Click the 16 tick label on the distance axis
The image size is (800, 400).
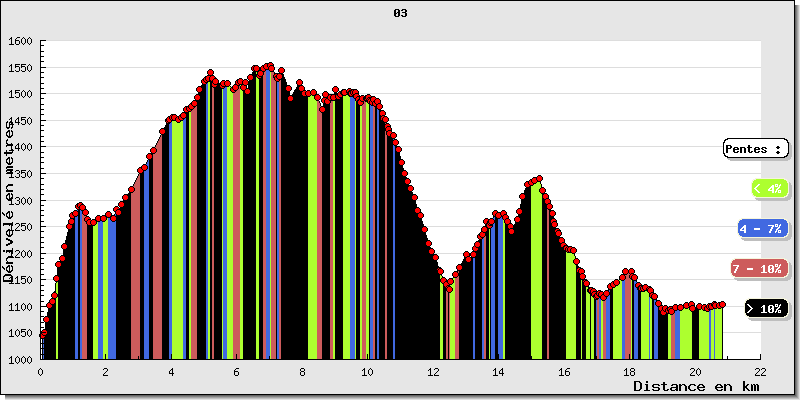[564, 372]
